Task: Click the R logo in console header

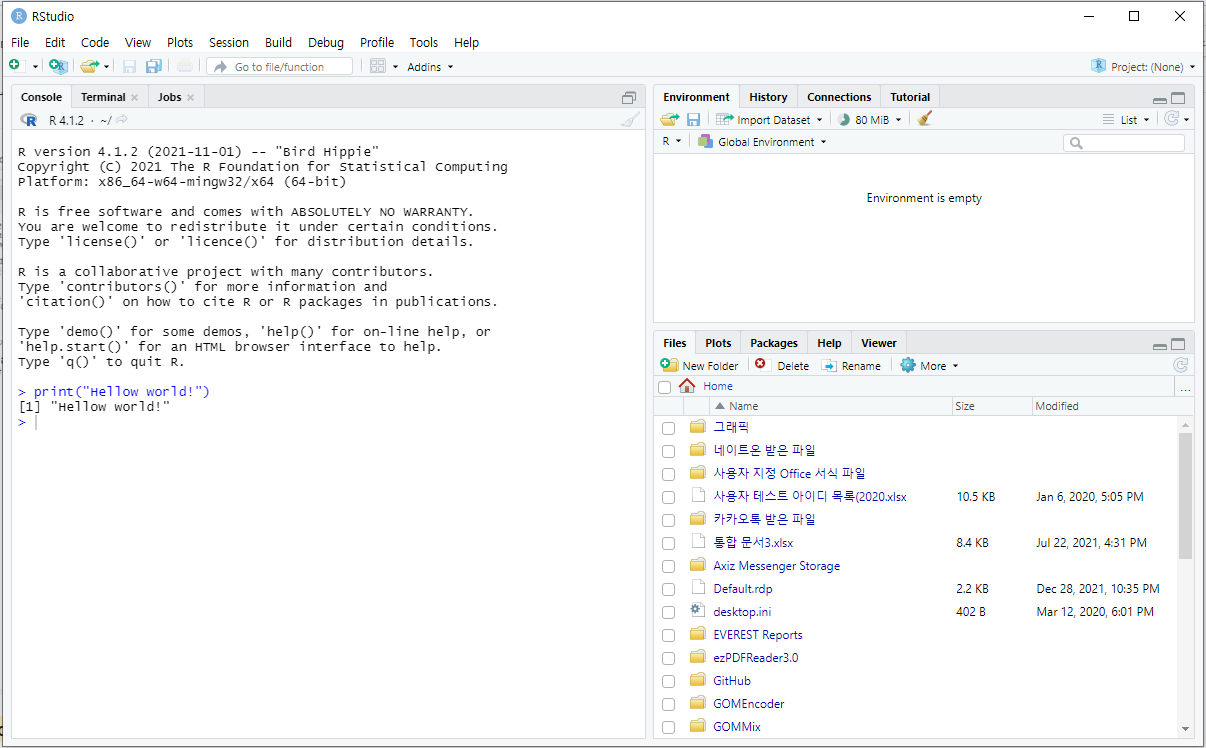Action: (x=29, y=120)
